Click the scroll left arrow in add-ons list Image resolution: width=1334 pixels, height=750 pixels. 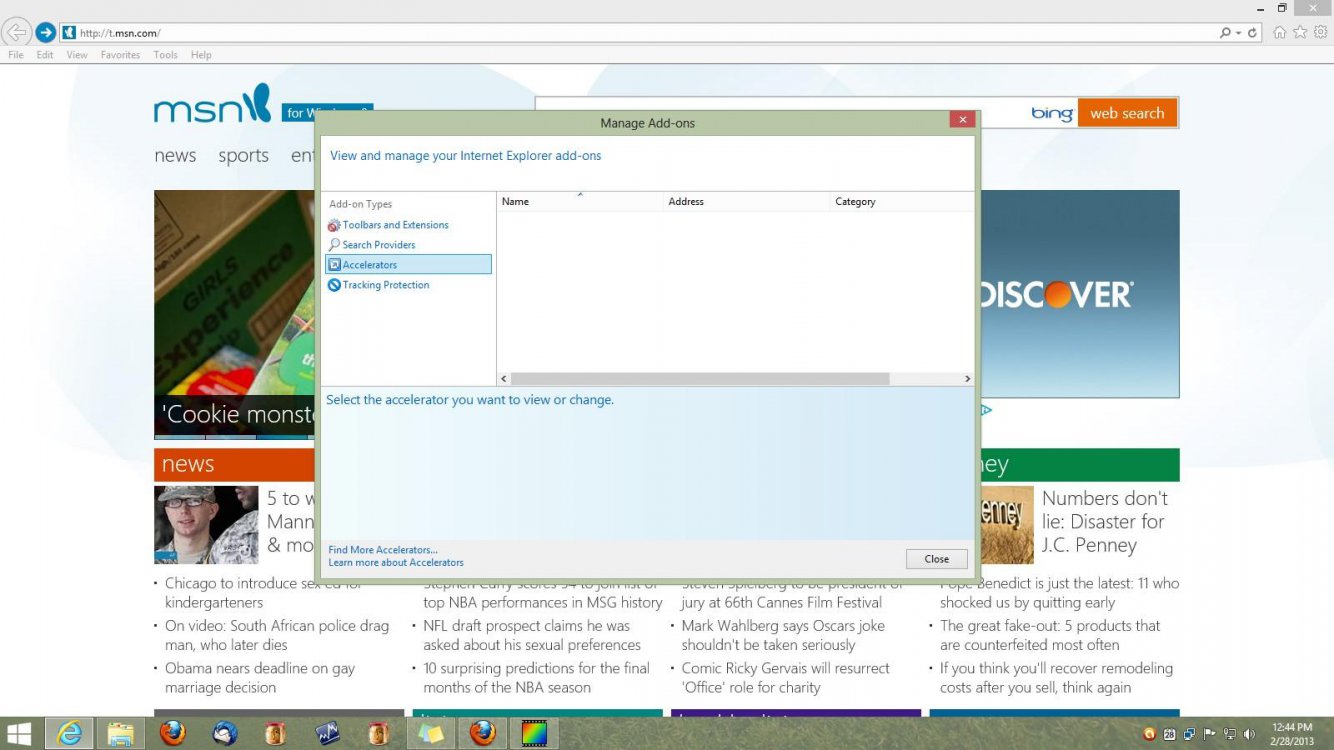point(503,379)
